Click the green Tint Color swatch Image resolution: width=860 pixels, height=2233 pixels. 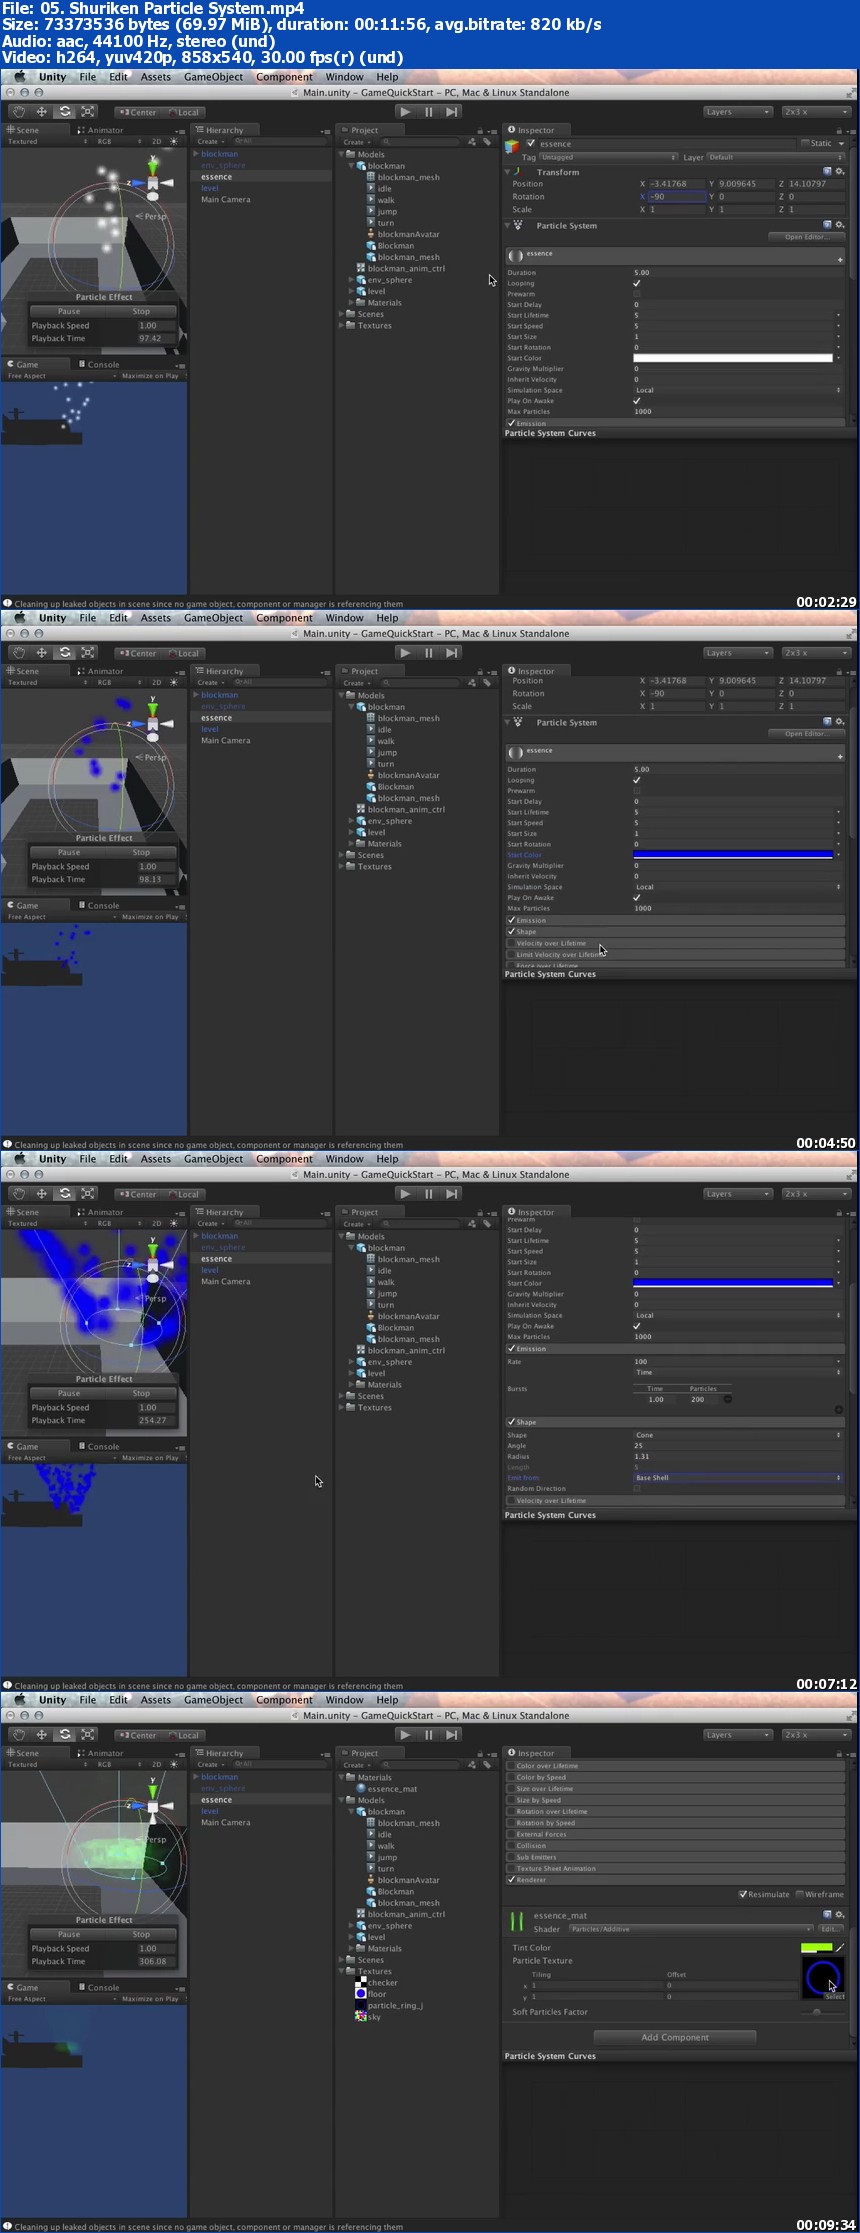click(817, 1948)
